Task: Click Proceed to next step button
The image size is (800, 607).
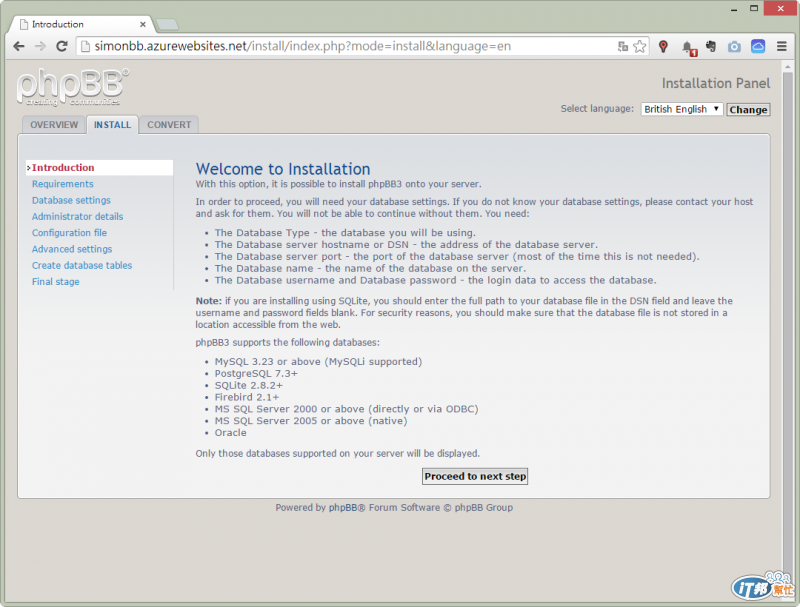Action: (474, 476)
